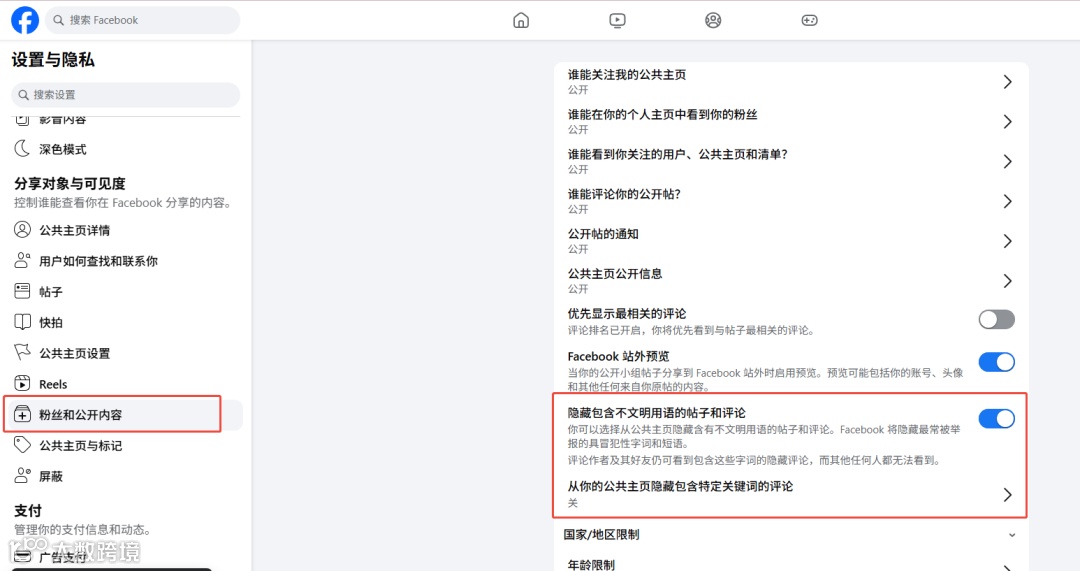Open 帖子 settings in sidebar
This screenshot has width=1080, height=571.
pos(51,292)
